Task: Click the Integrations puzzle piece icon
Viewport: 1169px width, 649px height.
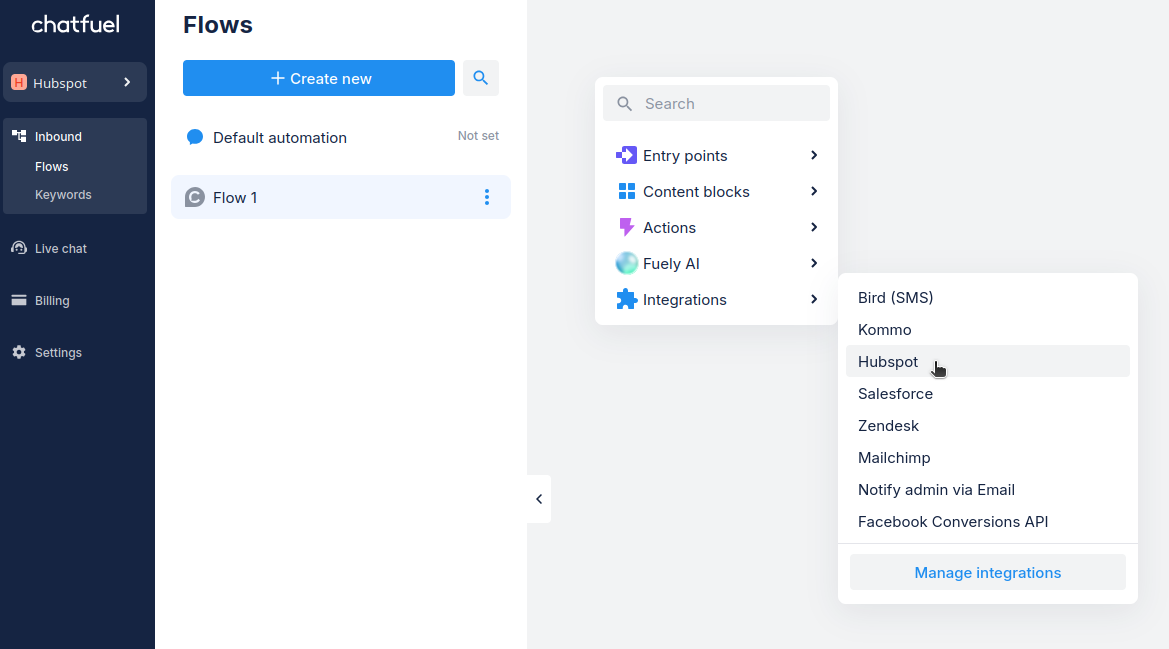Action: coord(627,299)
